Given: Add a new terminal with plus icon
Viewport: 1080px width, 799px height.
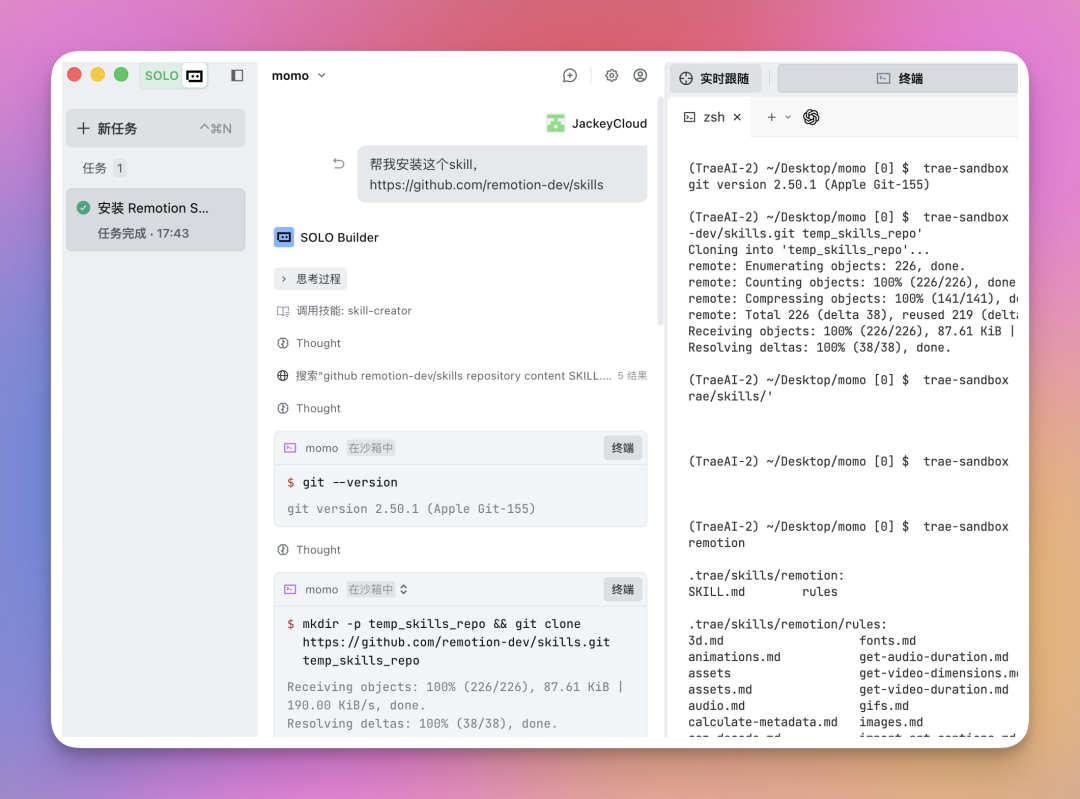Looking at the screenshot, I should click(x=771, y=117).
